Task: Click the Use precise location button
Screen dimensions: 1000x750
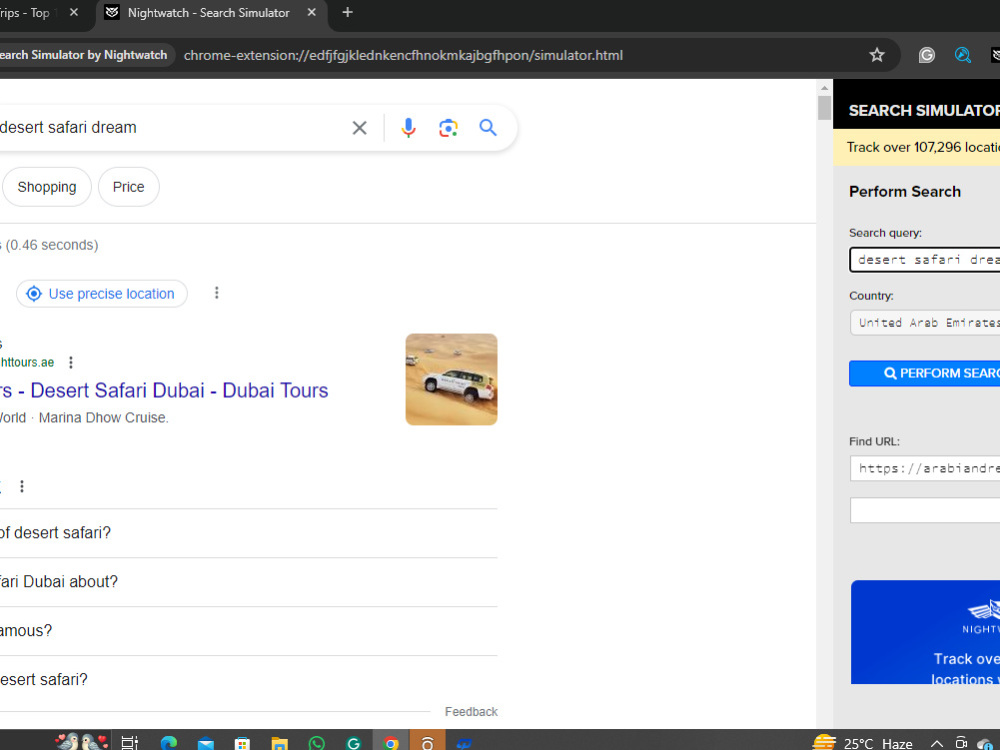Action: click(102, 293)
